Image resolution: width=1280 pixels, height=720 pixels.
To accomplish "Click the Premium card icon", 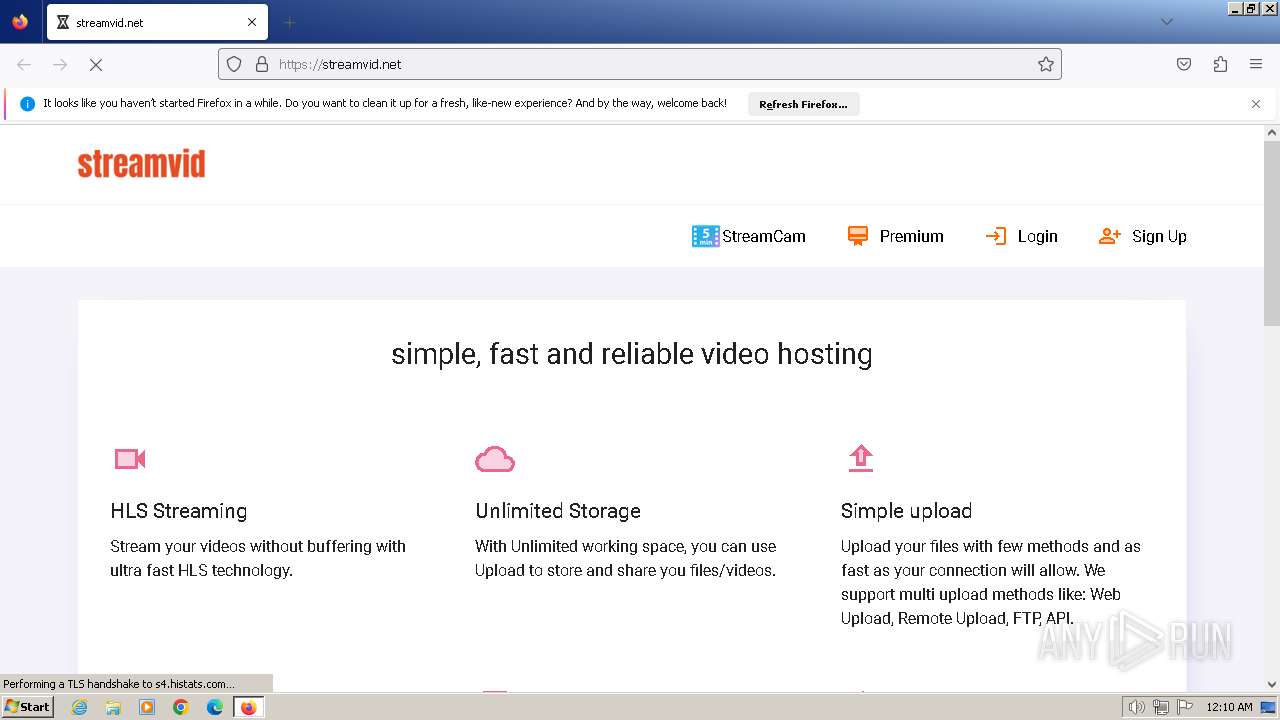I will click(858, 236).
